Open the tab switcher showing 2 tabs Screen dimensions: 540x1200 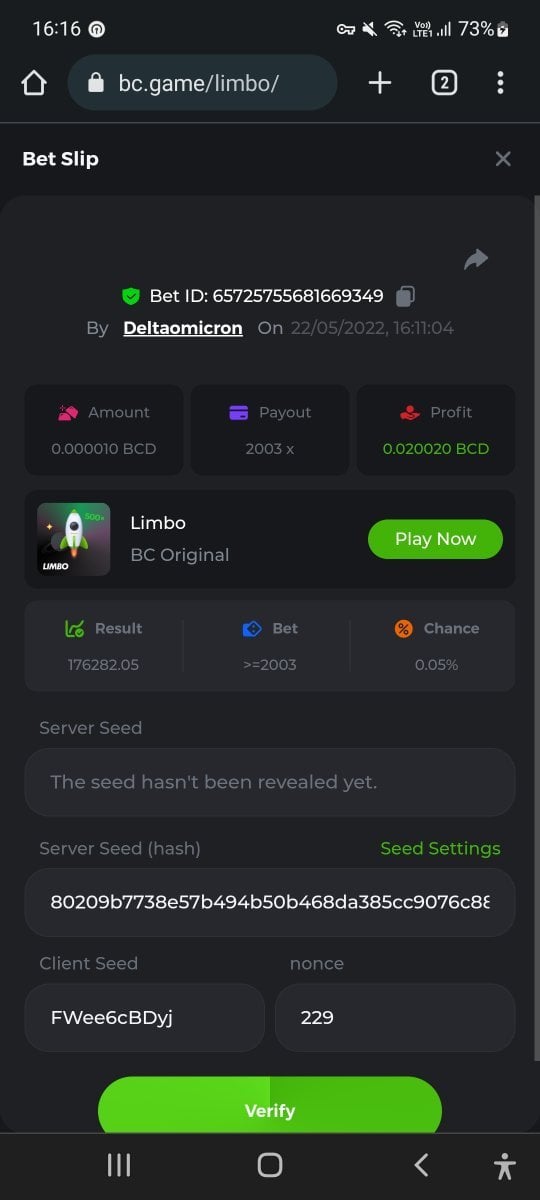(444, 83)
